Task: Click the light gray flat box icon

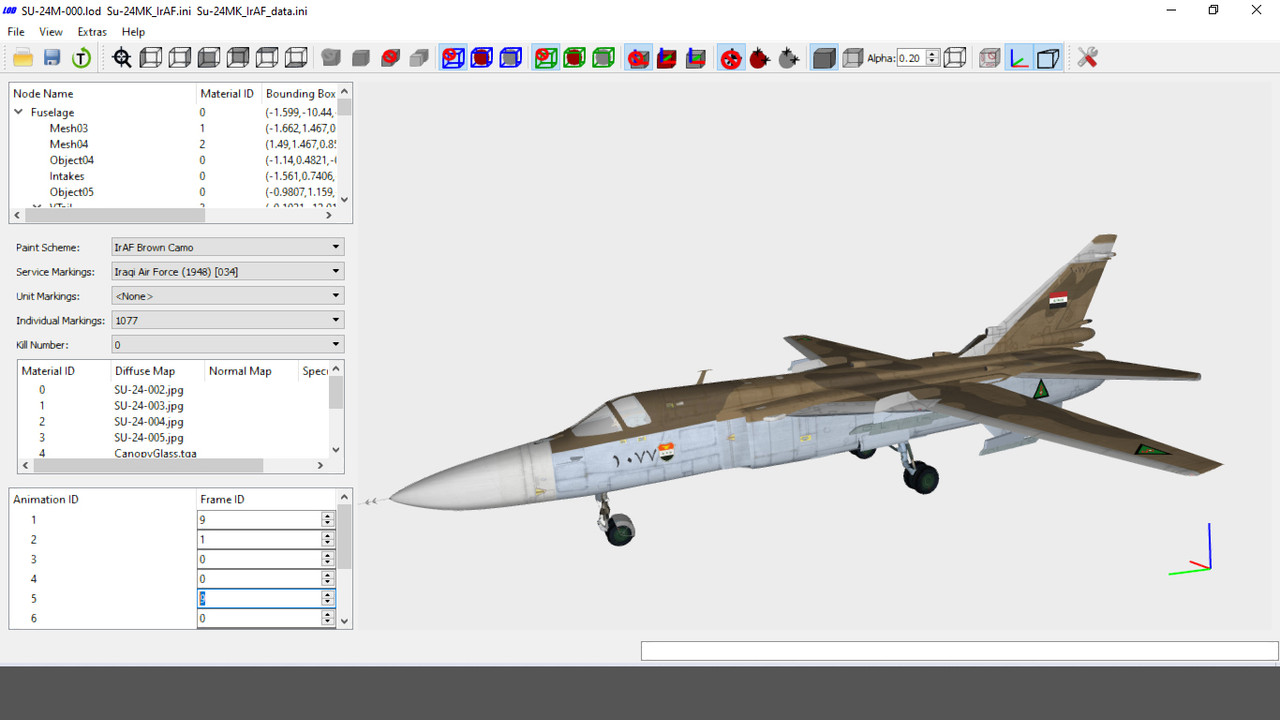Action: [419, 58]
